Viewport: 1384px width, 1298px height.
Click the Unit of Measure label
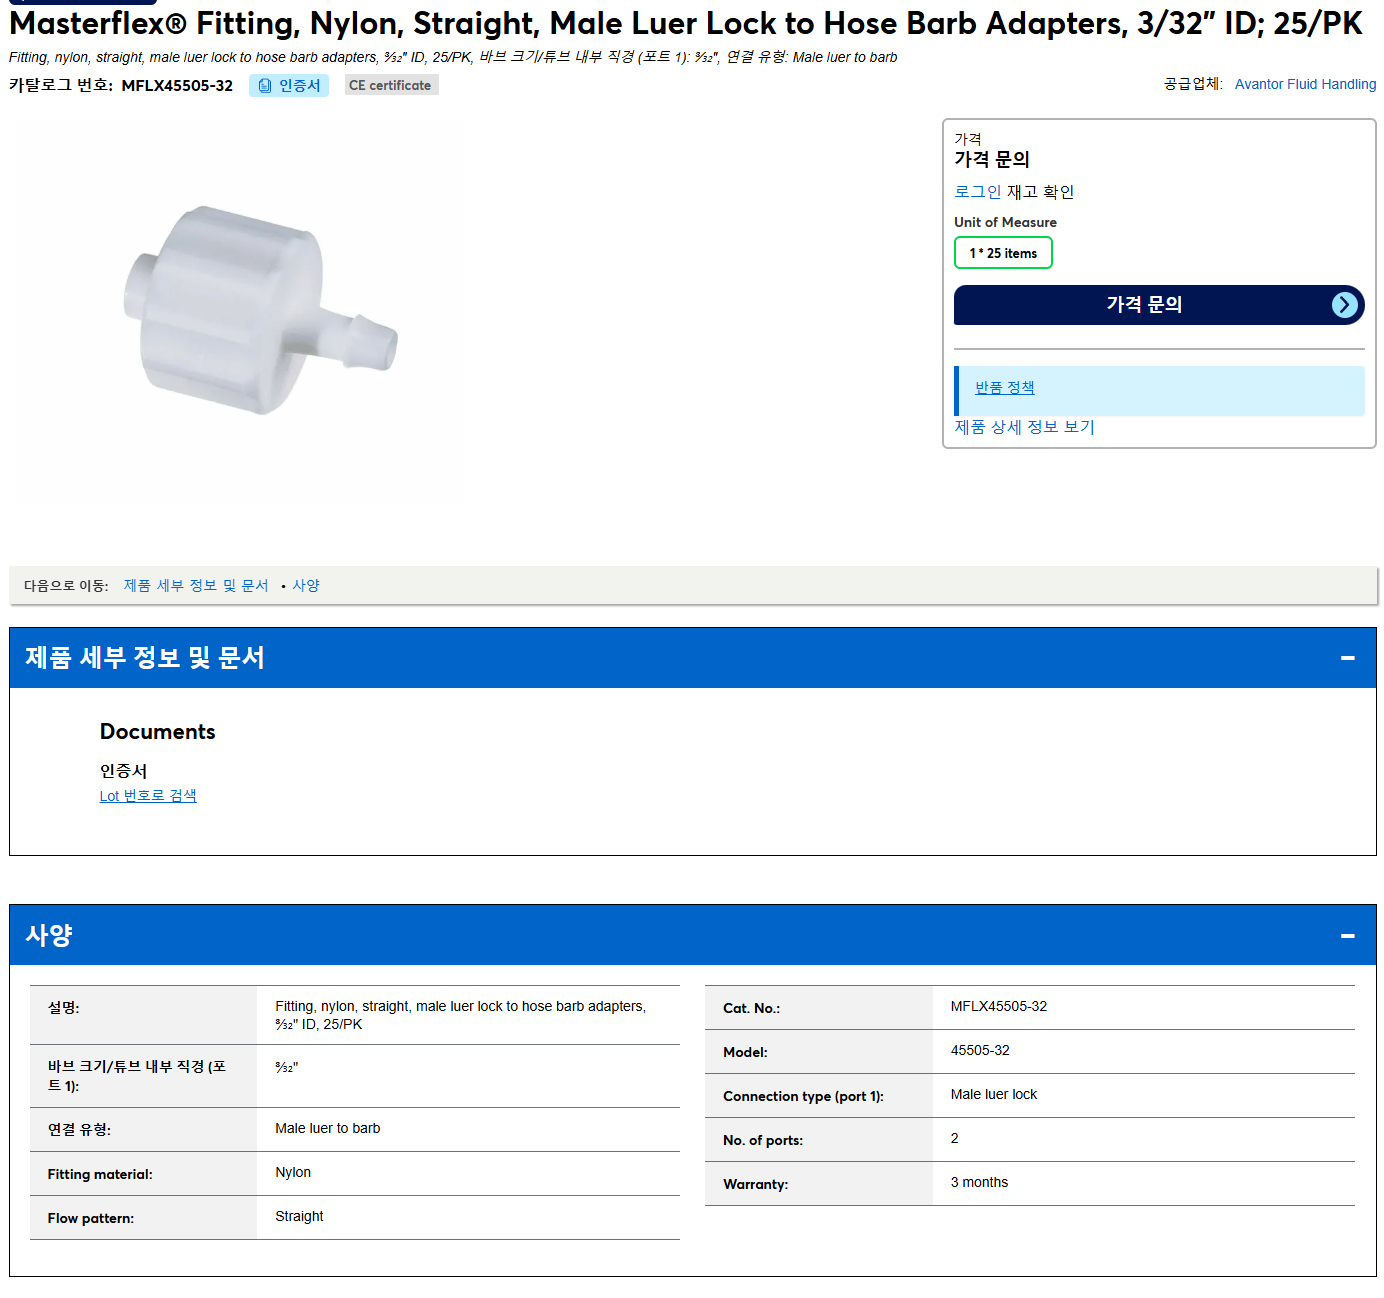pos(1005,222)
